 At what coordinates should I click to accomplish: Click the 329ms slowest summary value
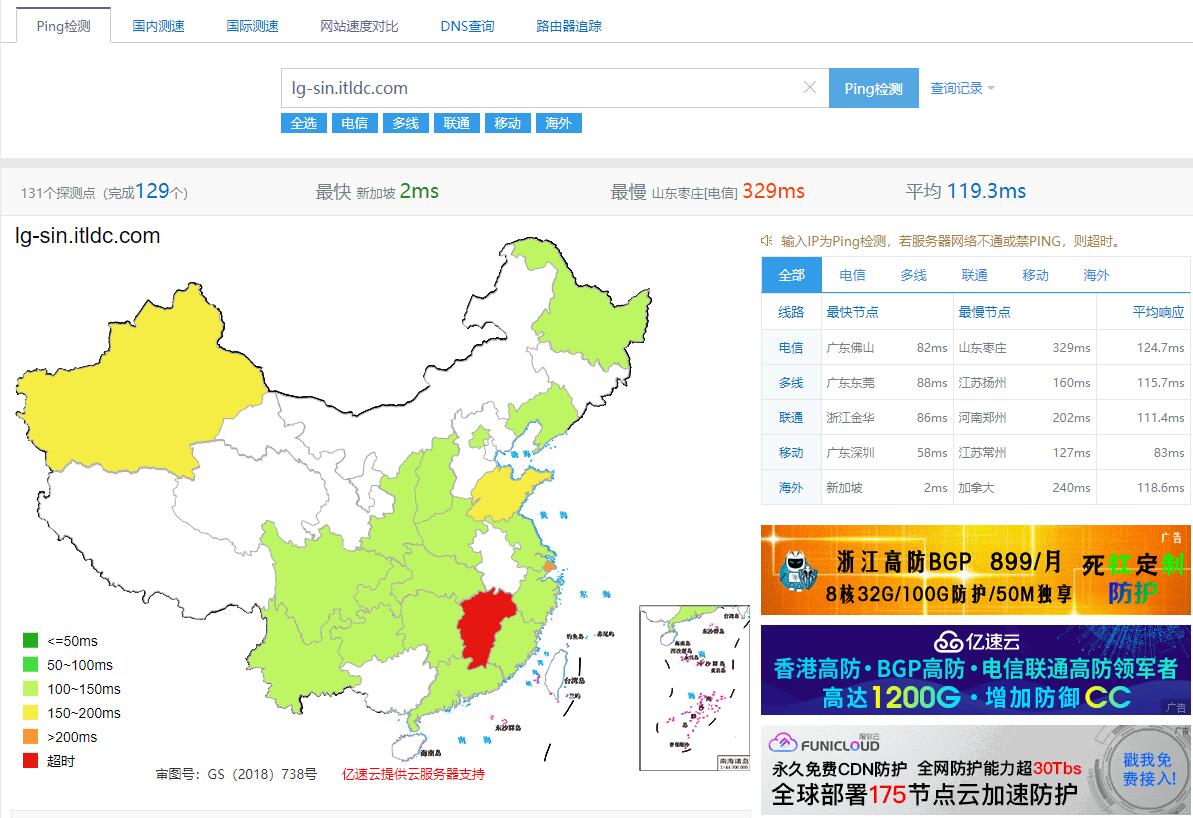click(773, 191)
